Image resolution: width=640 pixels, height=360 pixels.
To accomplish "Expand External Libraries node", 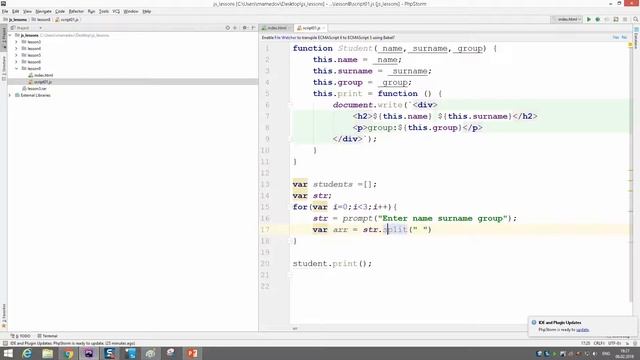I will 10,95.
